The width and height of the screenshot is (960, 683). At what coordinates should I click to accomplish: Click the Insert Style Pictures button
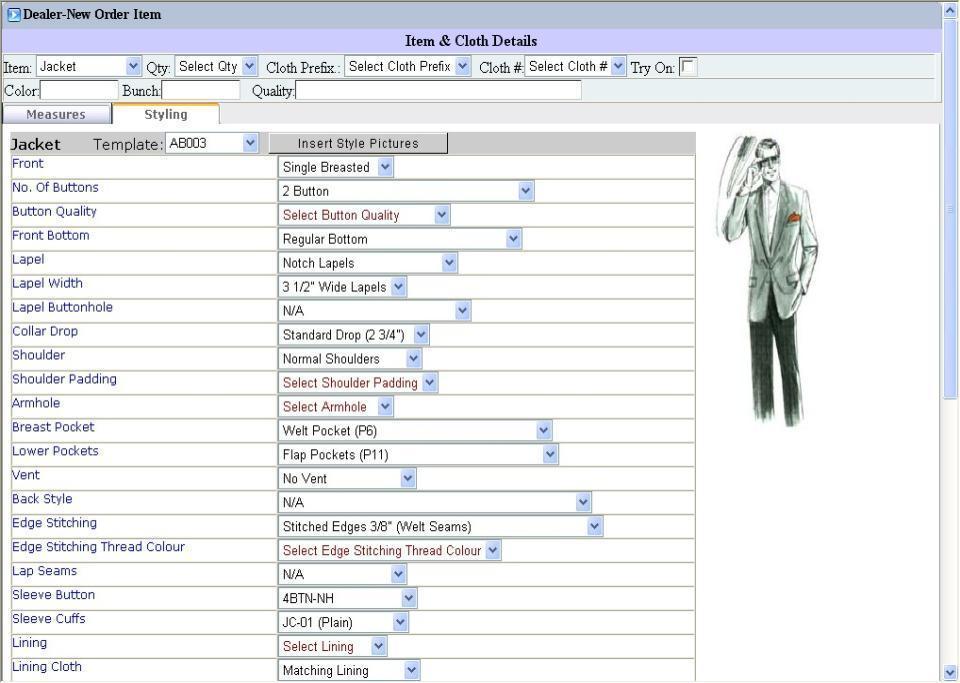point(358,143)
